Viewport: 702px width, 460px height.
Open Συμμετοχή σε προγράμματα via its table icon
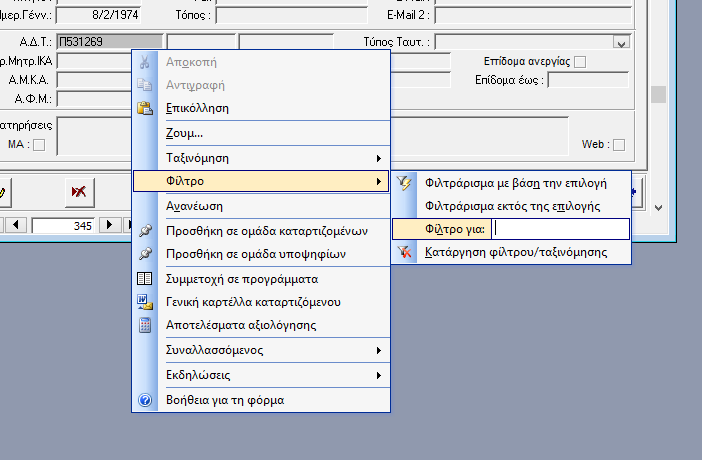pos(145,278)
